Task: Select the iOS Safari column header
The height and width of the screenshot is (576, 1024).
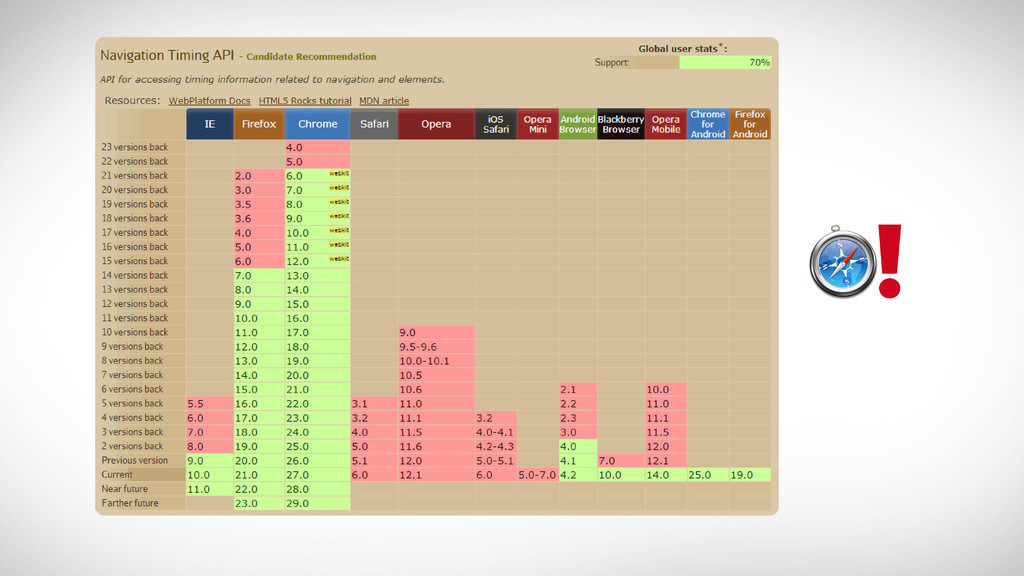Action: [496, 124]
